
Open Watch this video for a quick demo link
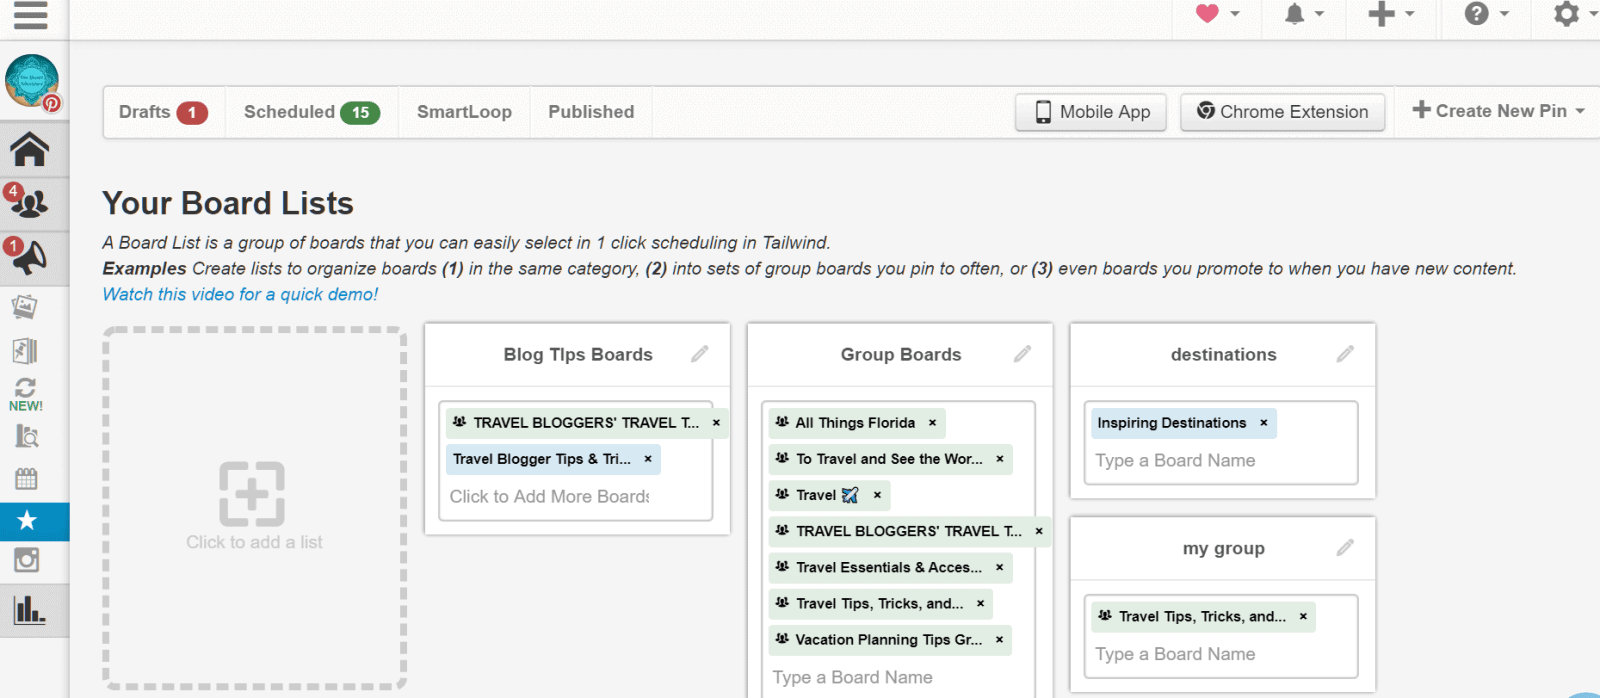[240, 294]
